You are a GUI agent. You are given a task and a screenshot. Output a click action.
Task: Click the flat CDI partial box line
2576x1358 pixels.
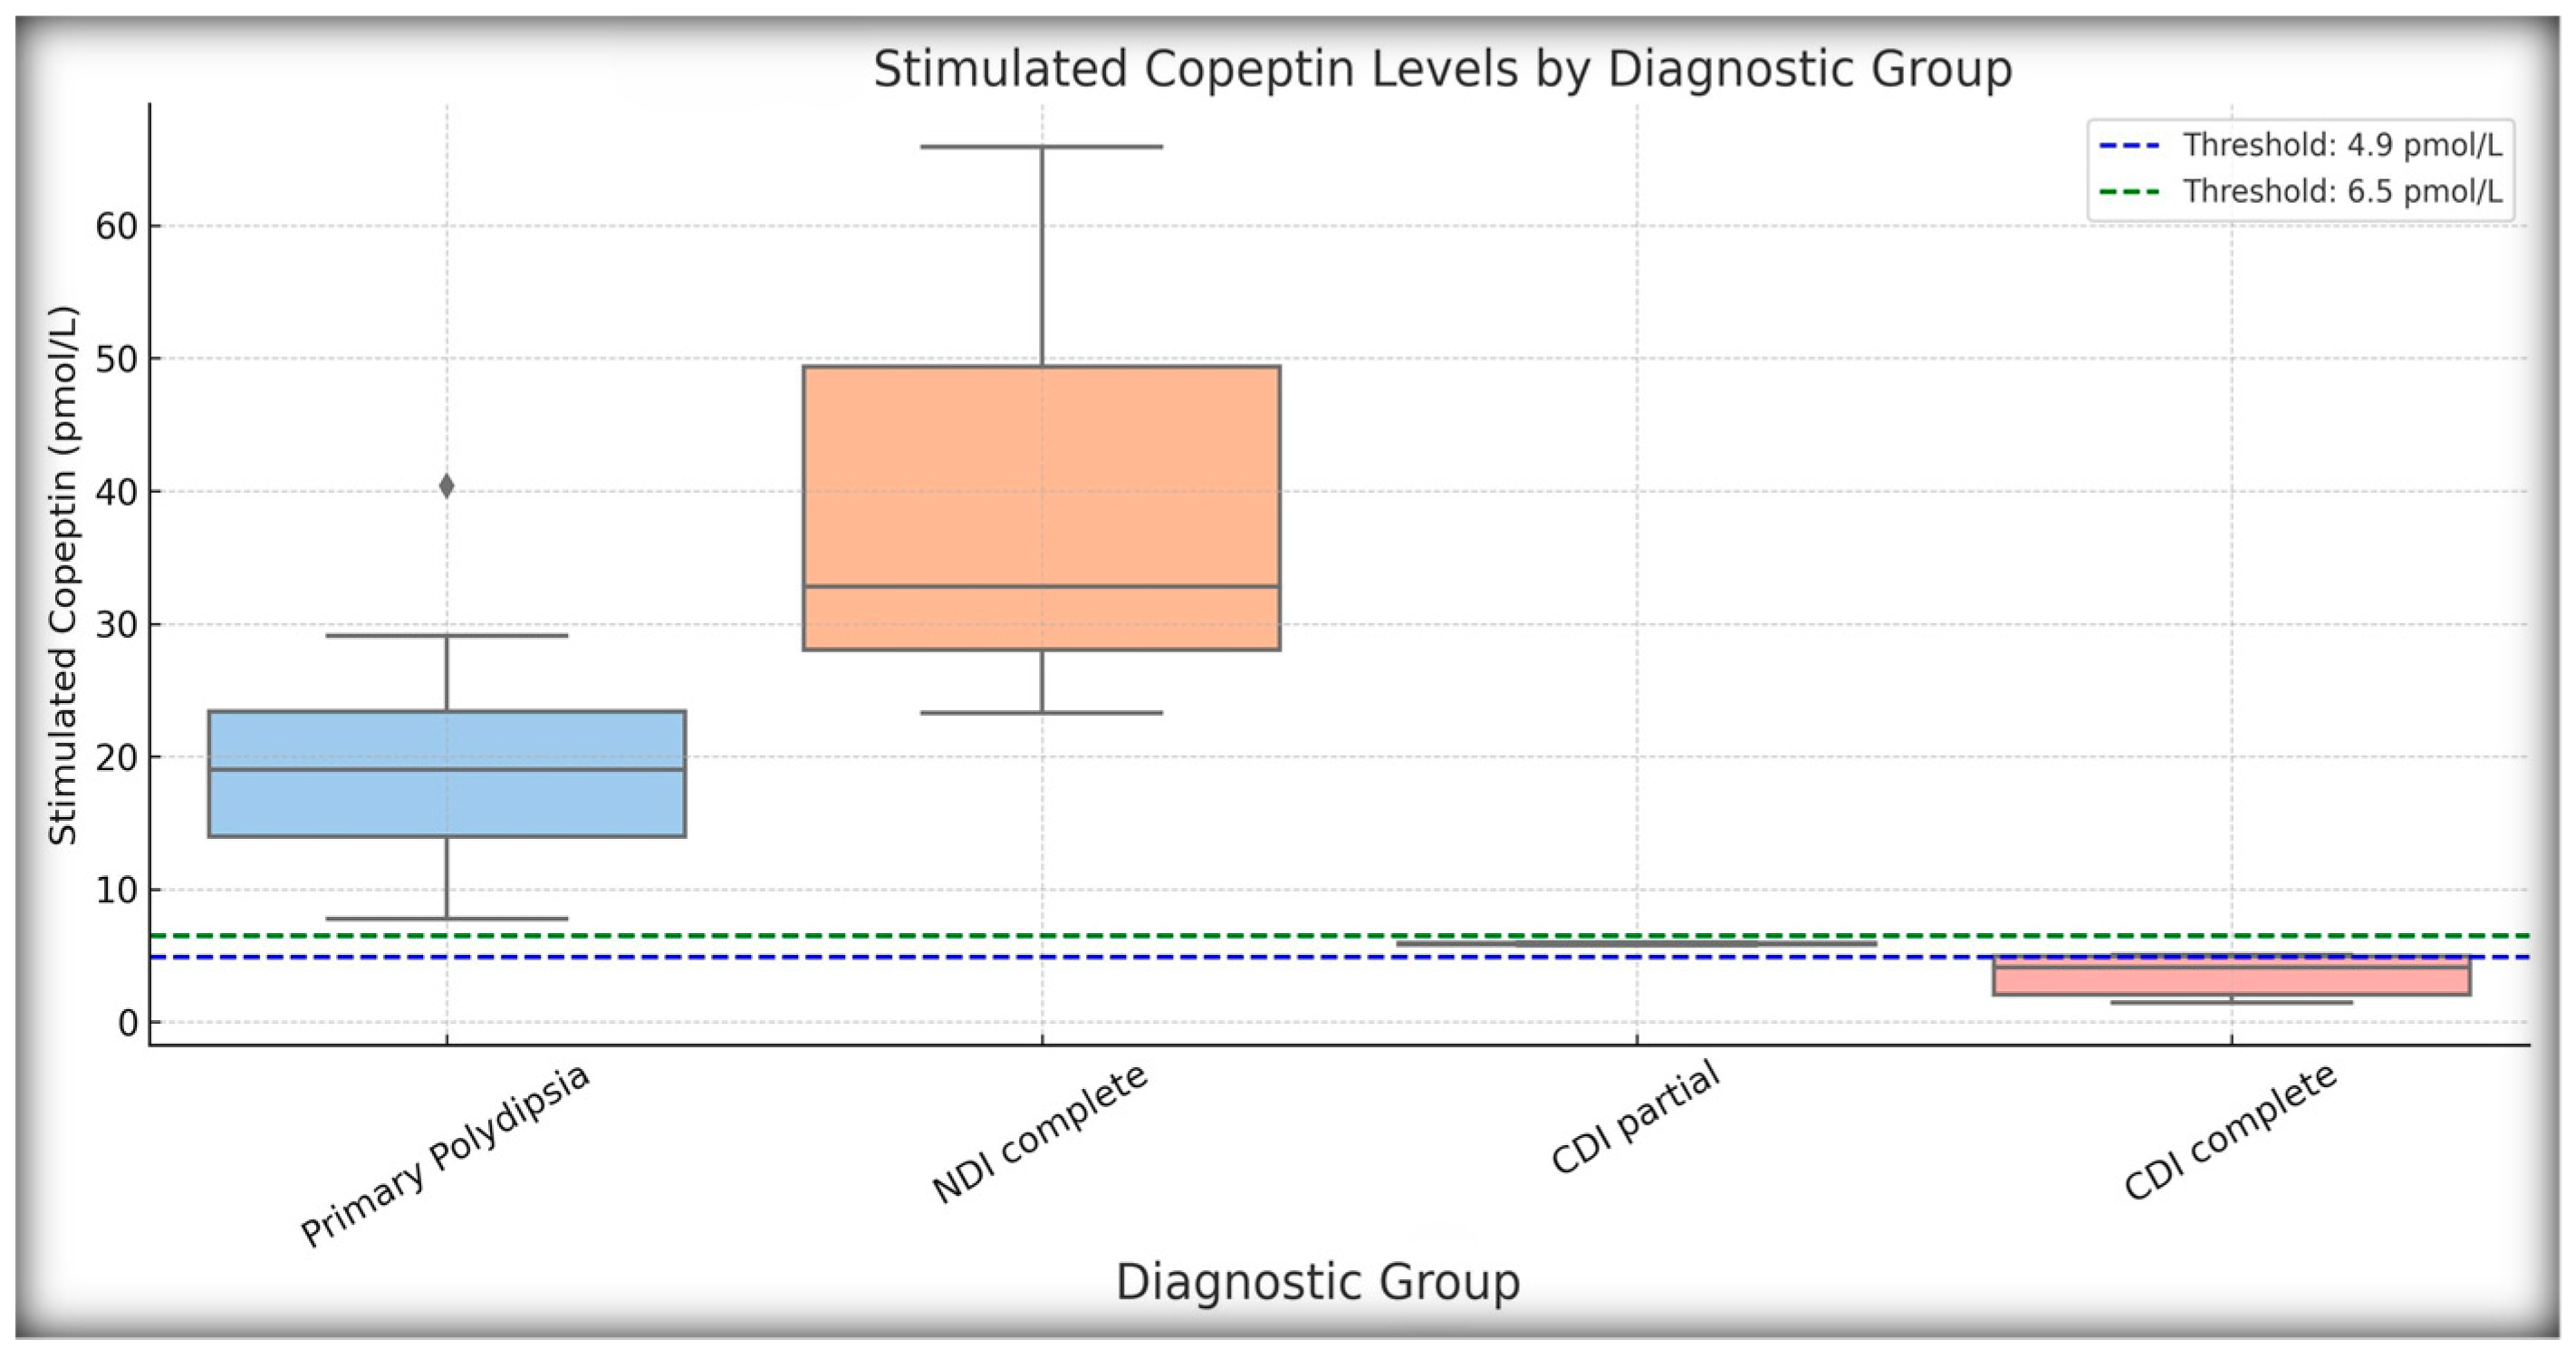[x=1636, y=943]
